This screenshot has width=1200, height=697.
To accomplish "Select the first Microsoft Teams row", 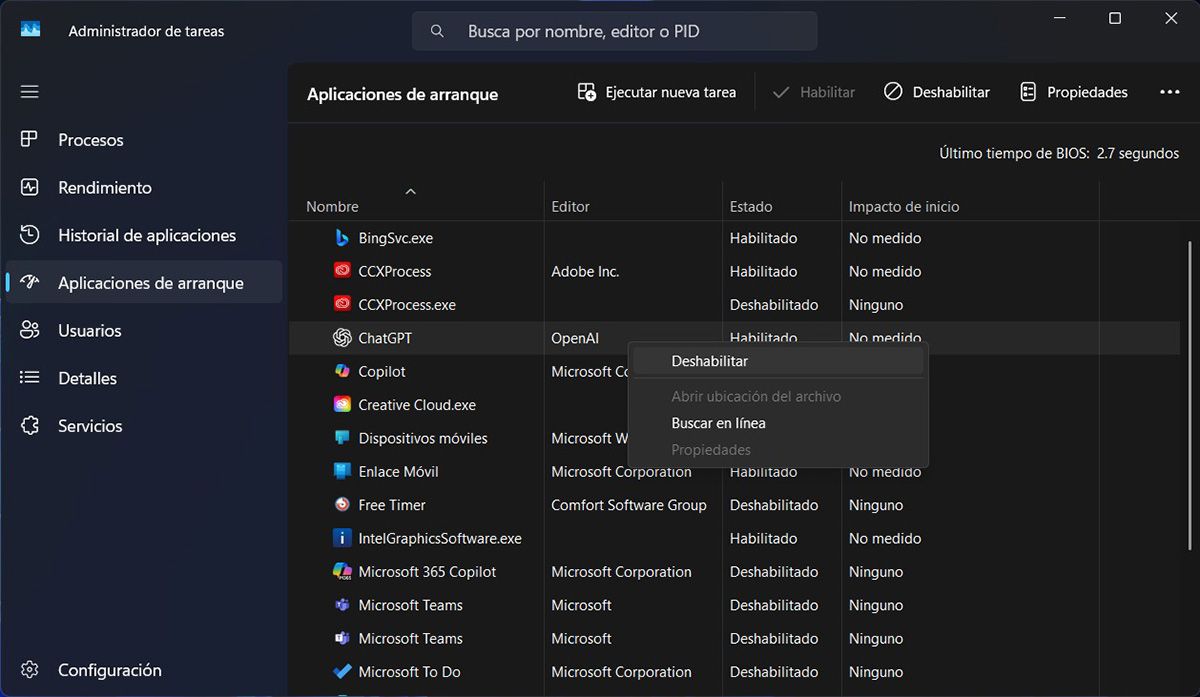I will (734, 605).
